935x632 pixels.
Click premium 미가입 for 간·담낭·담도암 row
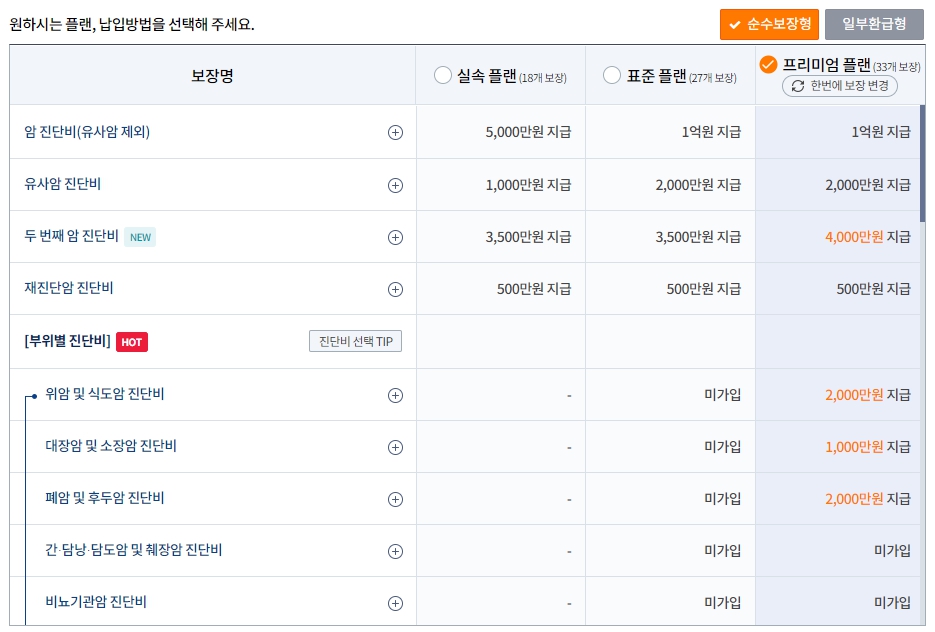pyautogui.click(x=893, y=550)
